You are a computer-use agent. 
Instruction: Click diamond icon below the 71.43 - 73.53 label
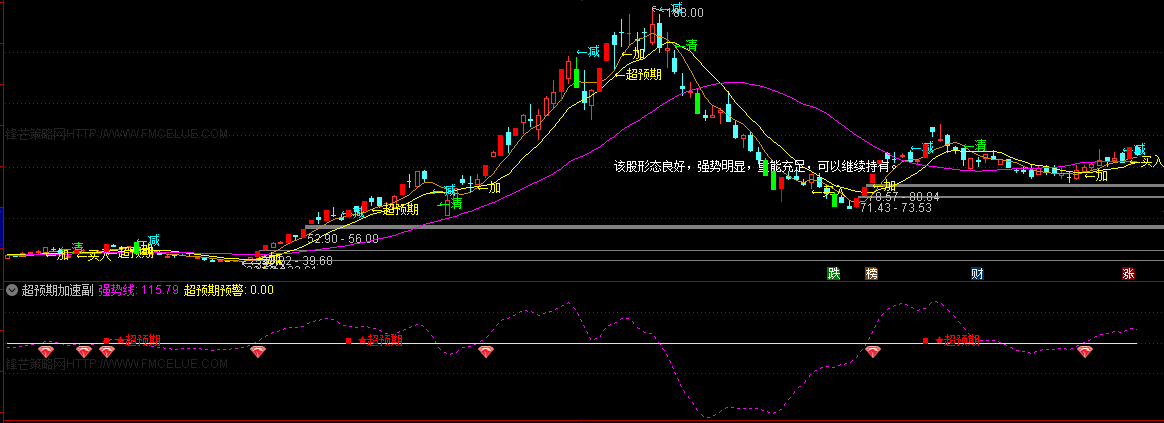(872, 352)
